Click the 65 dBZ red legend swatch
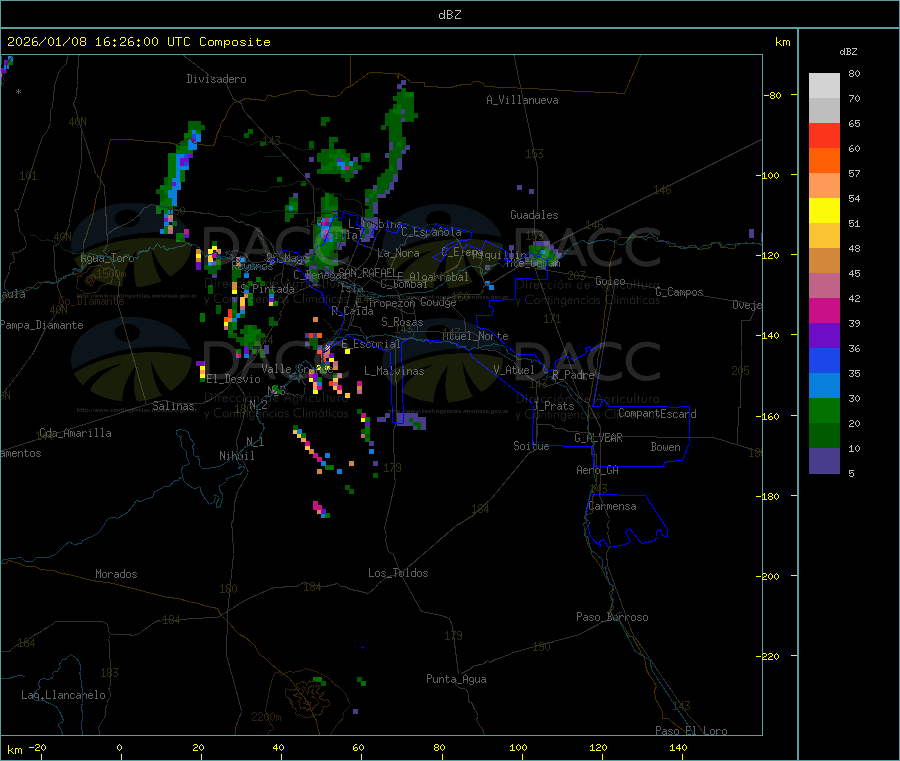 click(824, 135)
